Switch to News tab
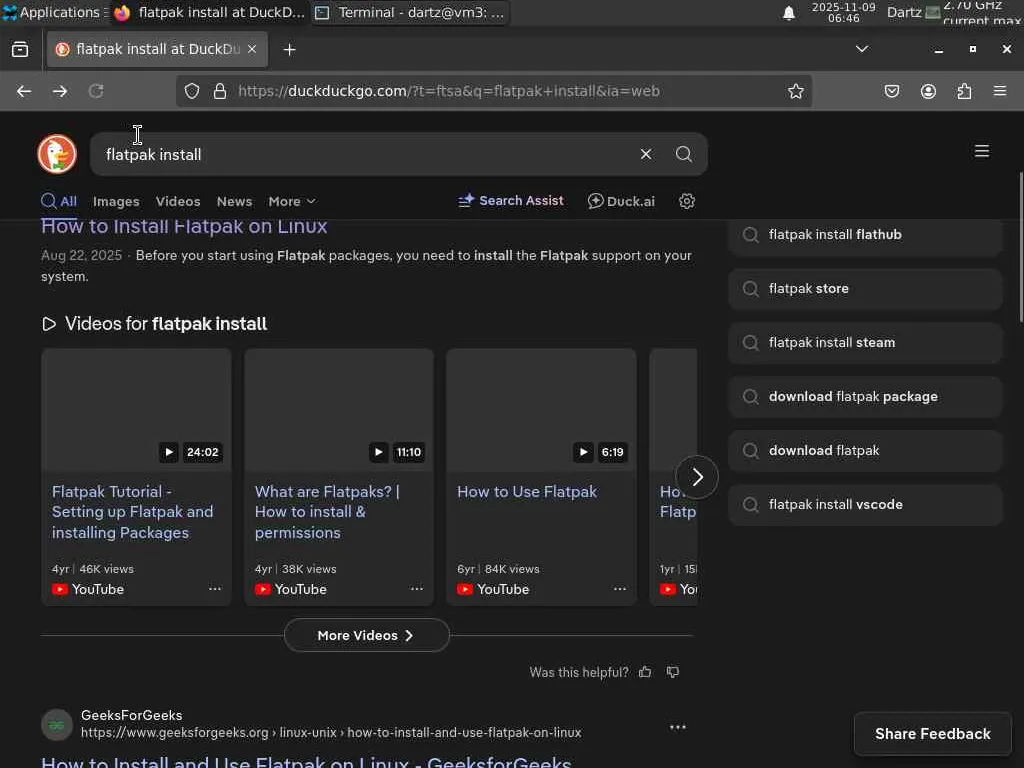Screen dimensions: 1024x768 pos(234,202)
